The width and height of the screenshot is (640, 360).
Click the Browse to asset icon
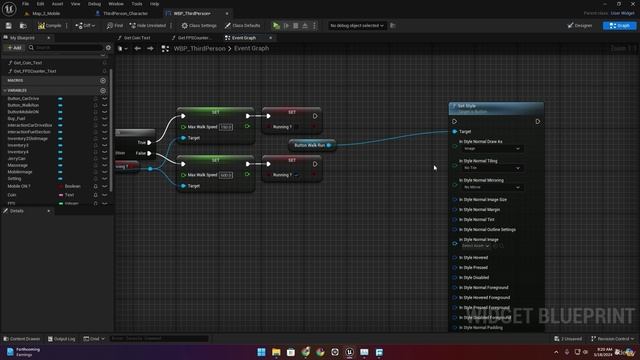23,26
